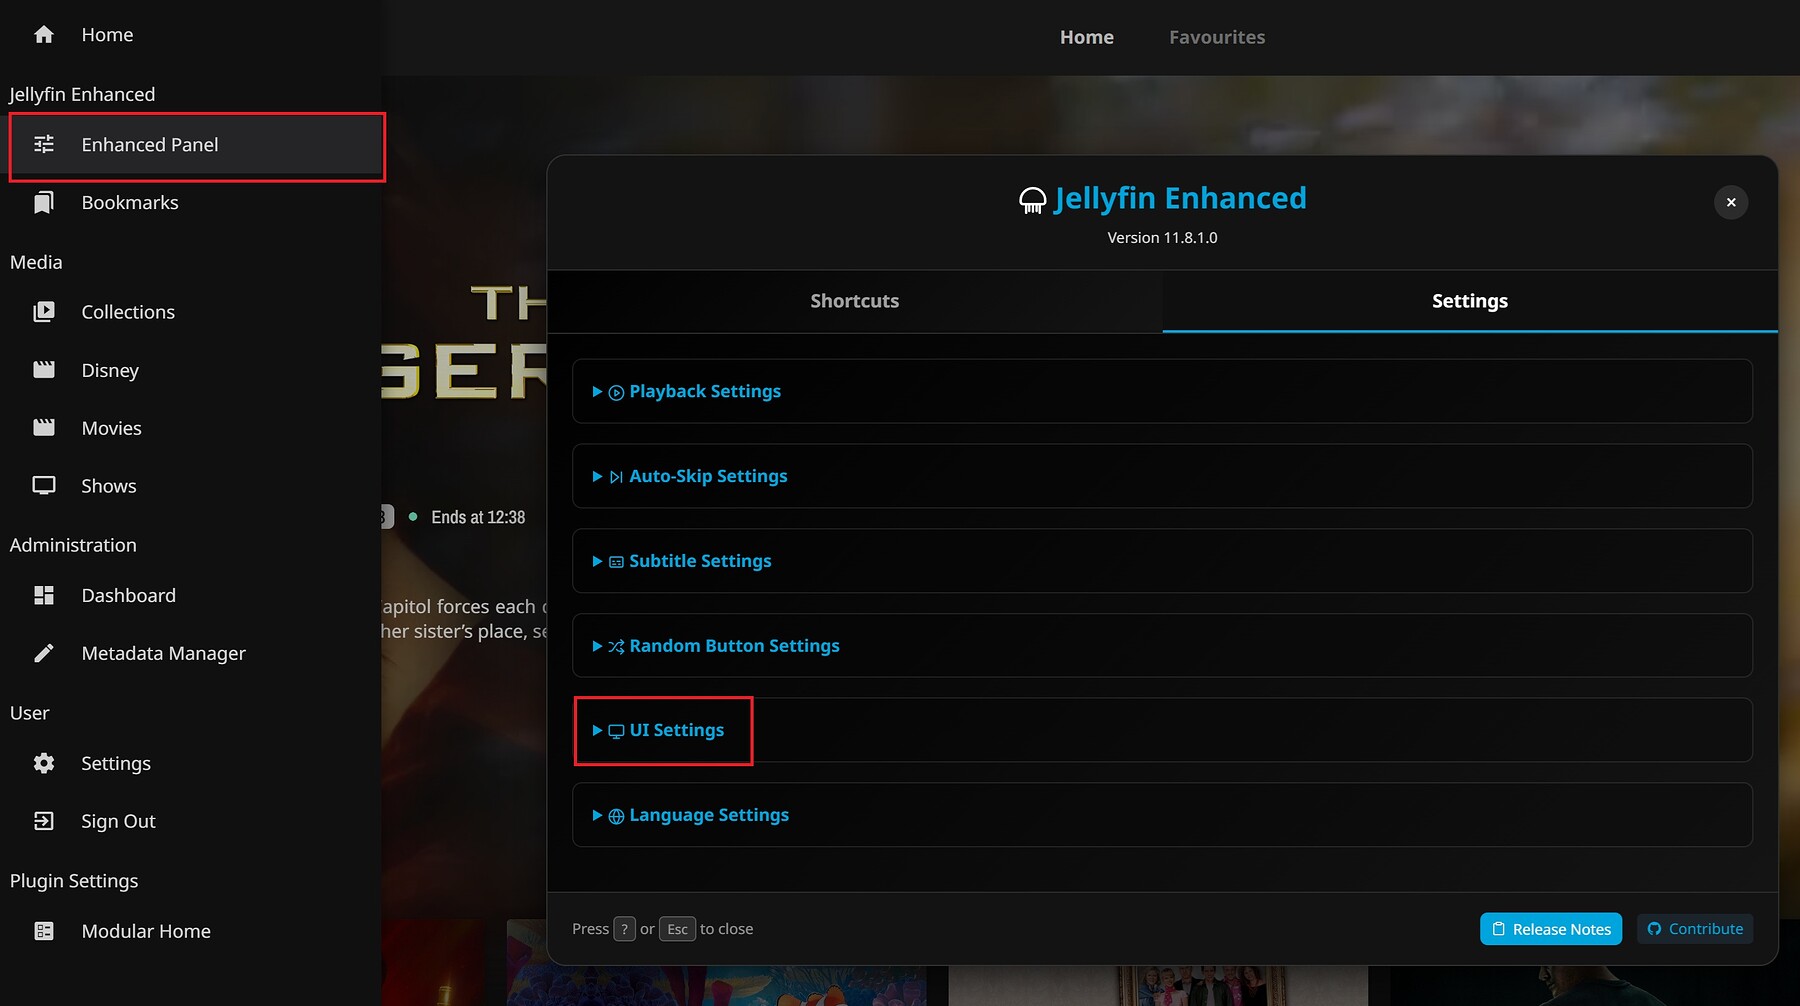Expand the Playback Settings section arrow
This screenshot has height=1006, width=1800.
pyautogui.click(x=597, y=392)
